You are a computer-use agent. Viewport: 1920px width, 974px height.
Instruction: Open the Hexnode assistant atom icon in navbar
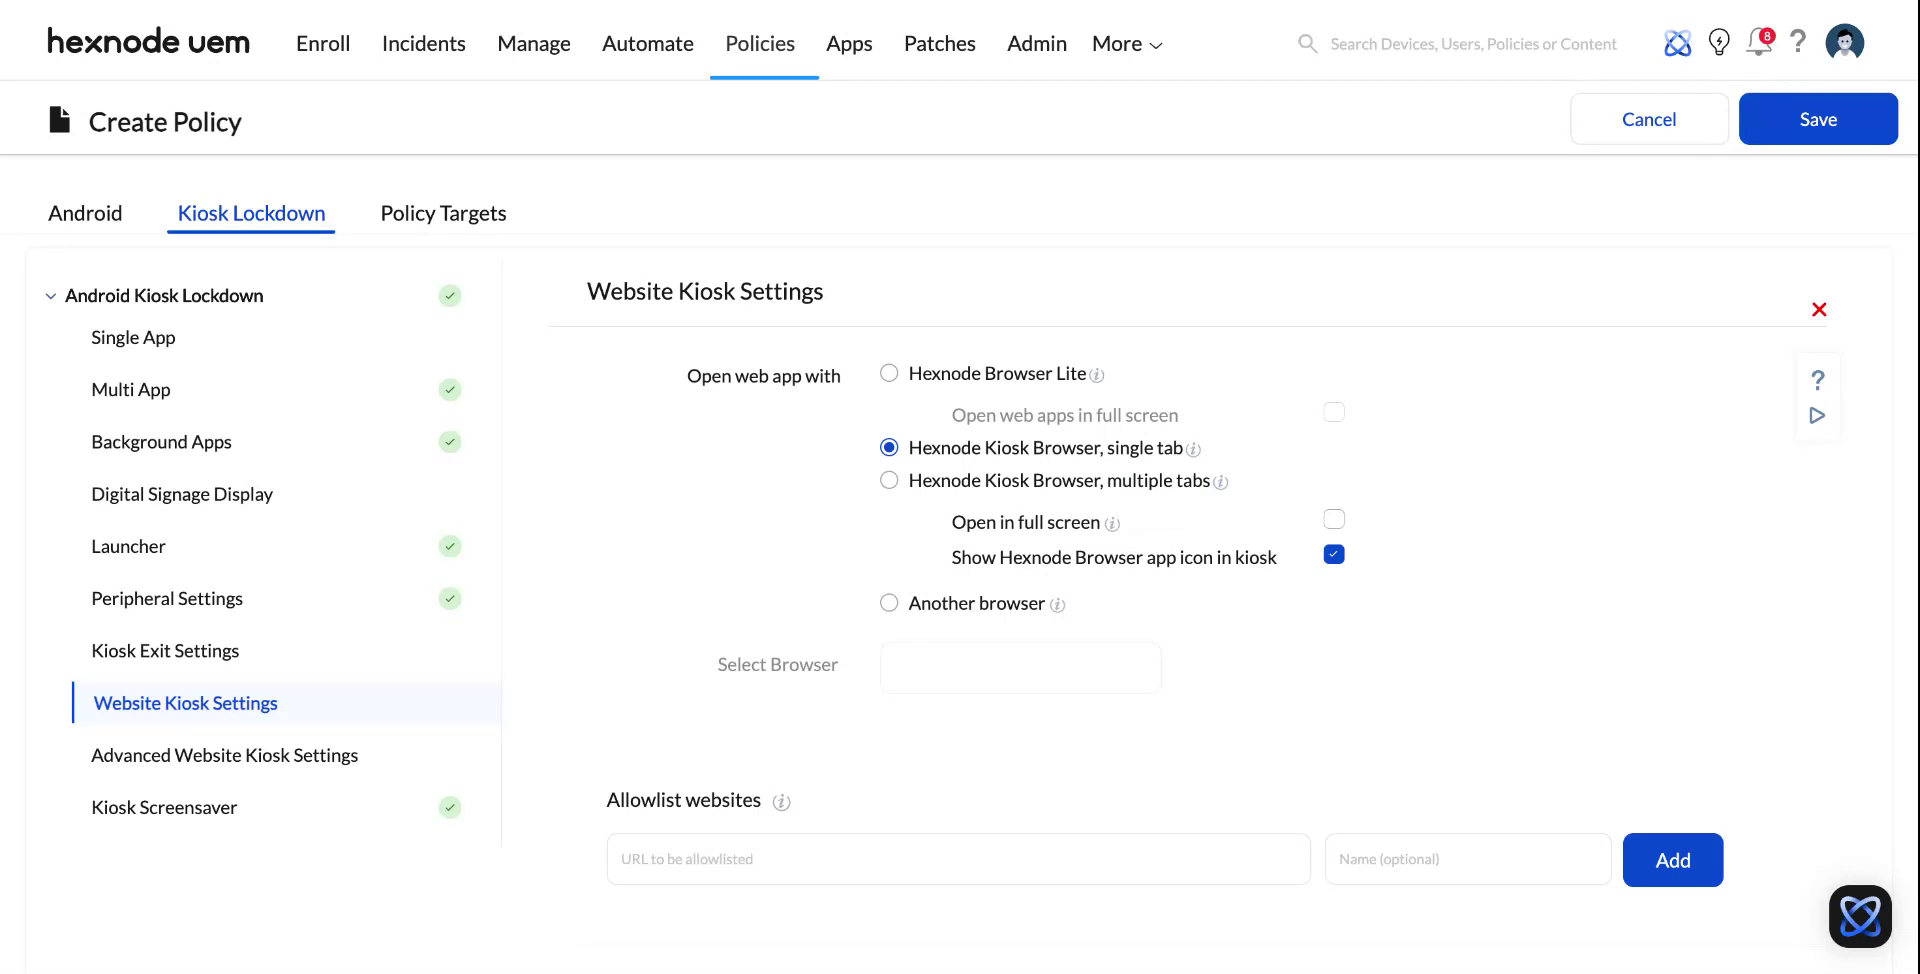[1677, 43]
